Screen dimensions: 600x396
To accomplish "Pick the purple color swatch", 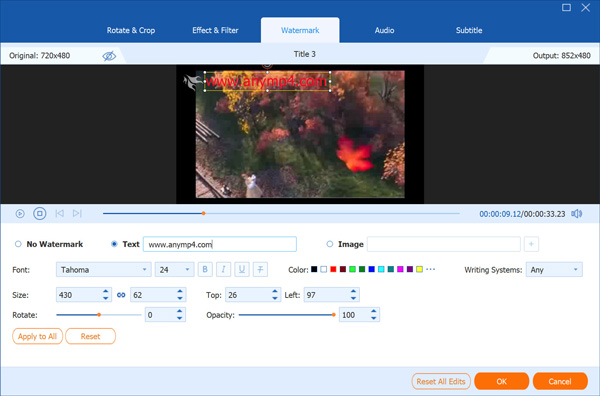I will tap(409, 269).
